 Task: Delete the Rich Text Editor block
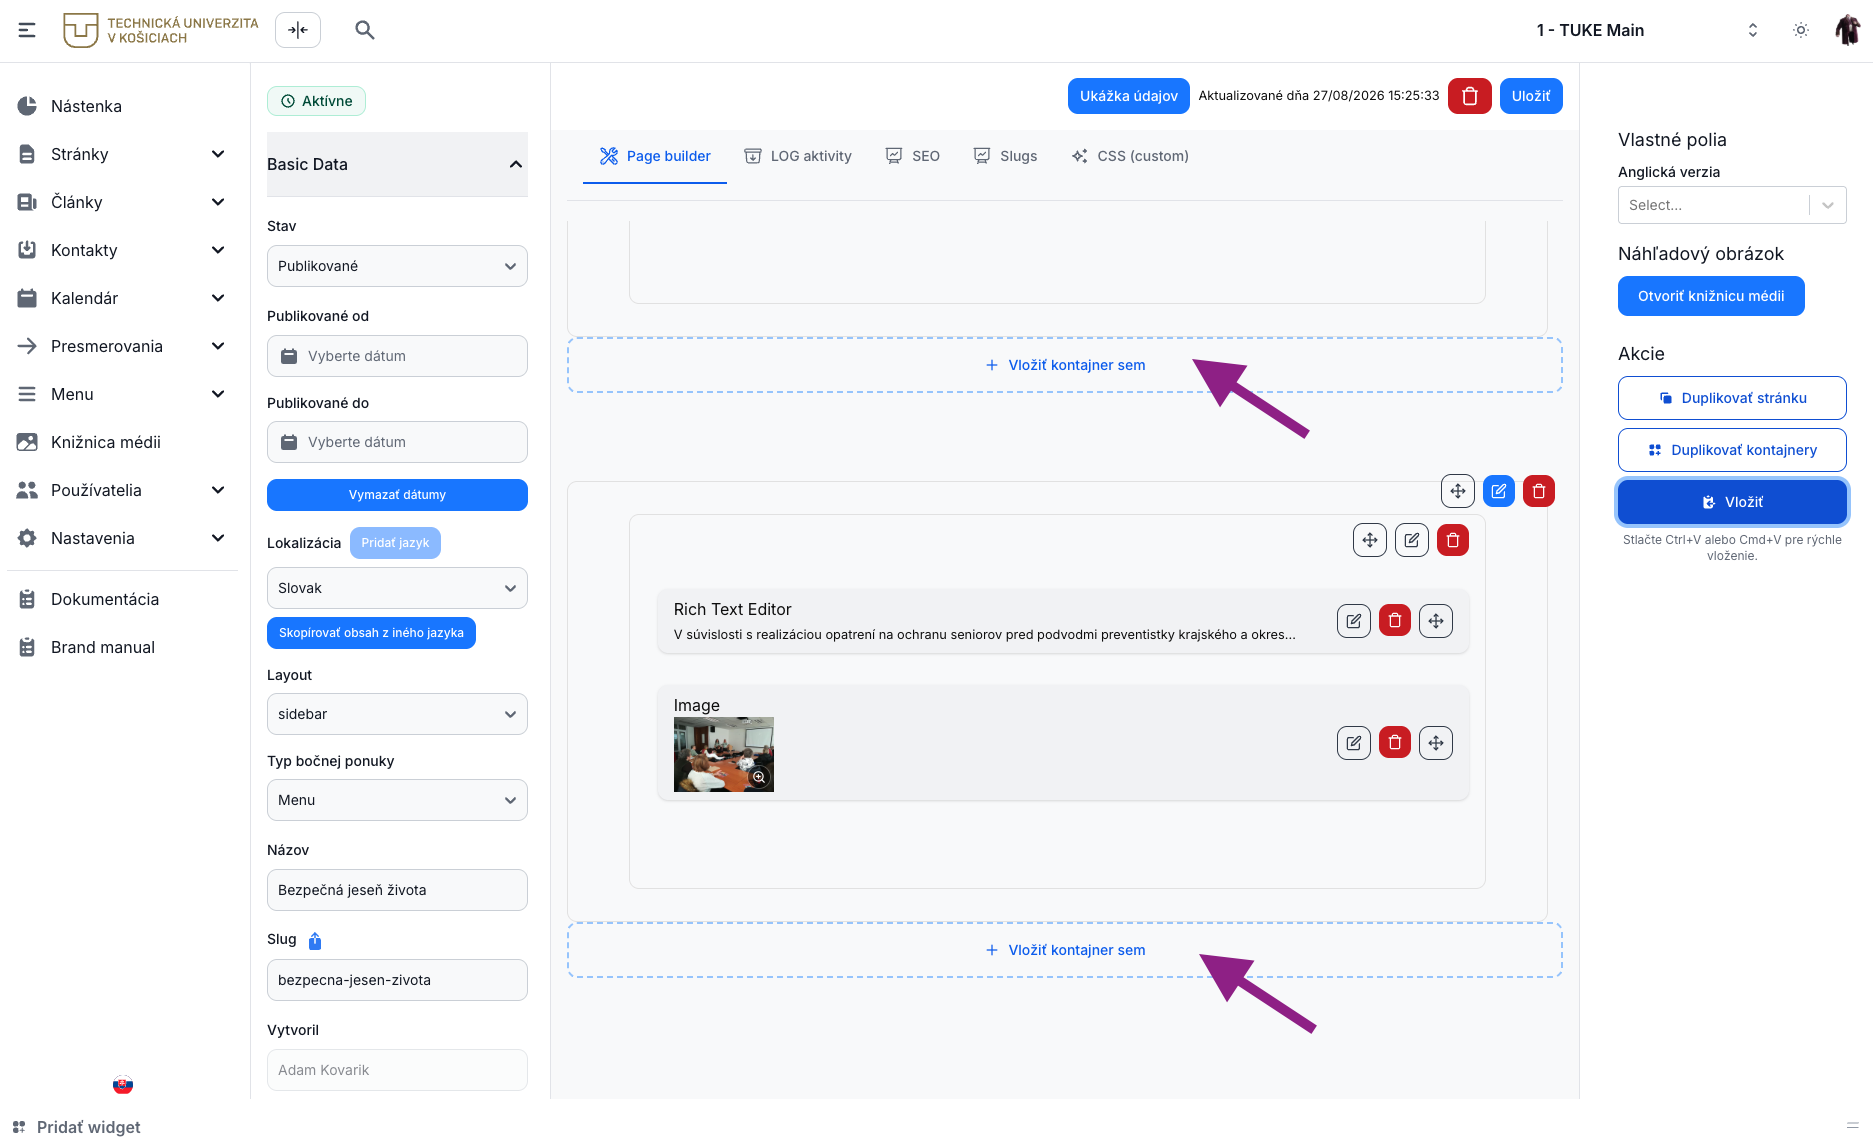point(1395,621)
